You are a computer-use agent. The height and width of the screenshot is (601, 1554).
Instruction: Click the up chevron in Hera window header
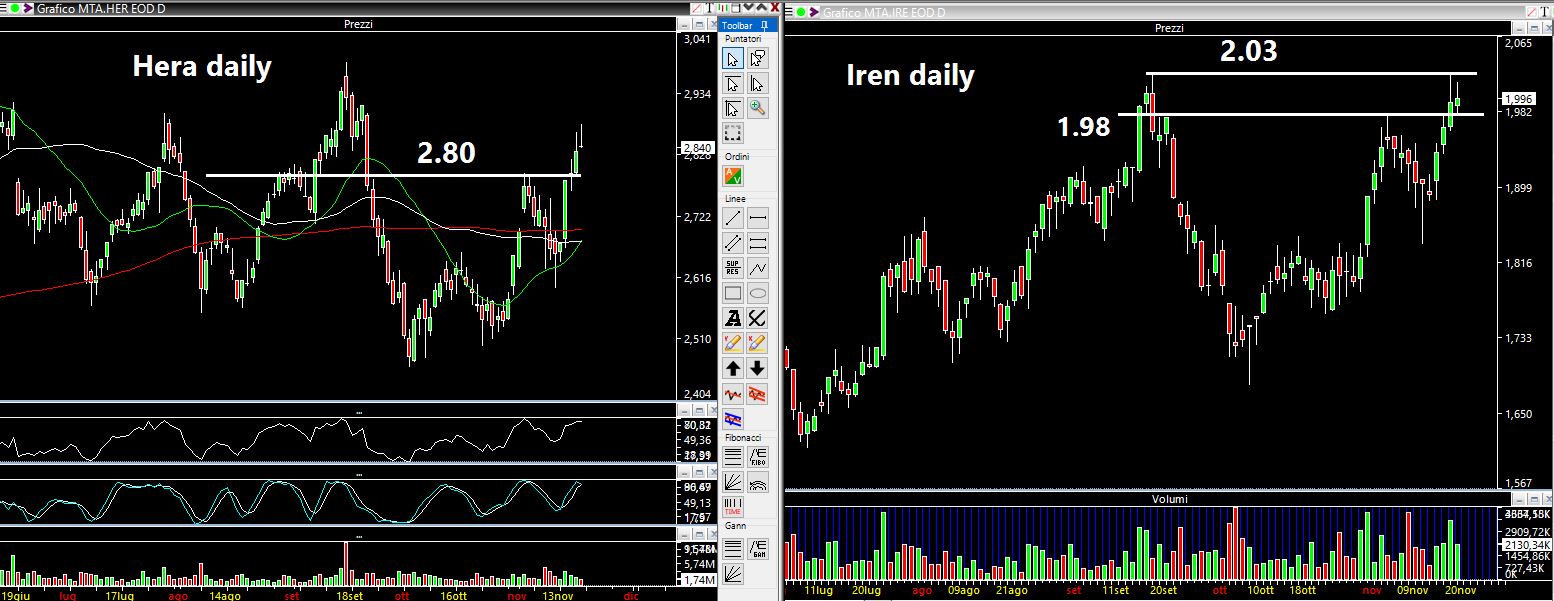click(x=760, y=6)
